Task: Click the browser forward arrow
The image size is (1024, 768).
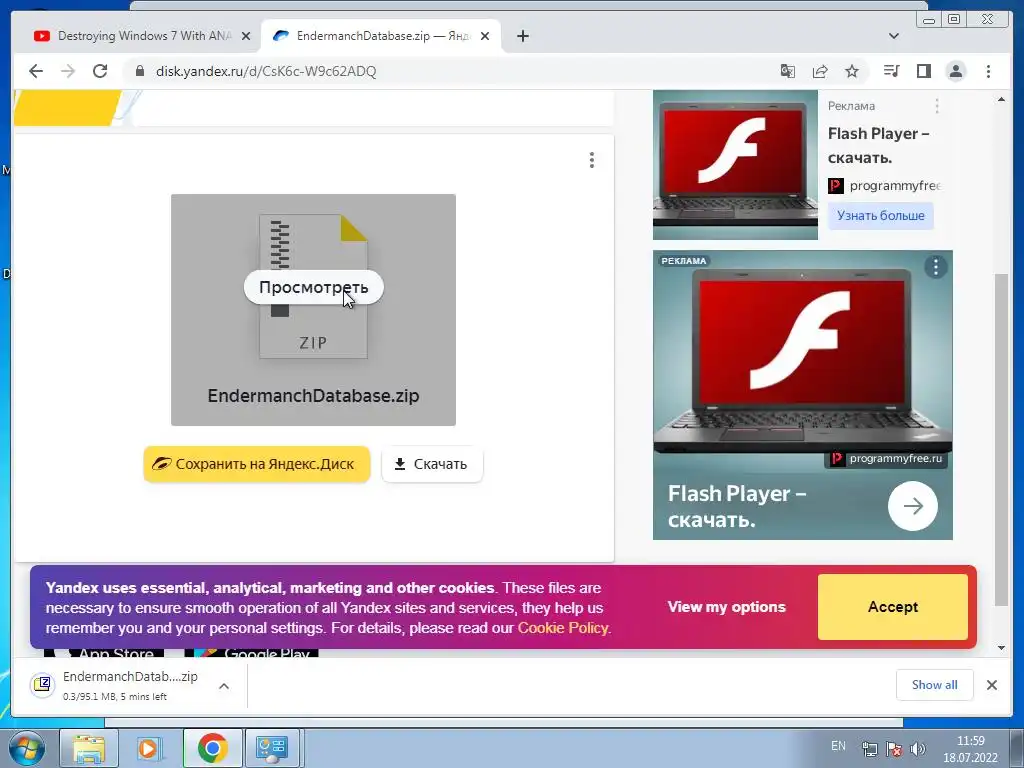Action: click(68, 71)
